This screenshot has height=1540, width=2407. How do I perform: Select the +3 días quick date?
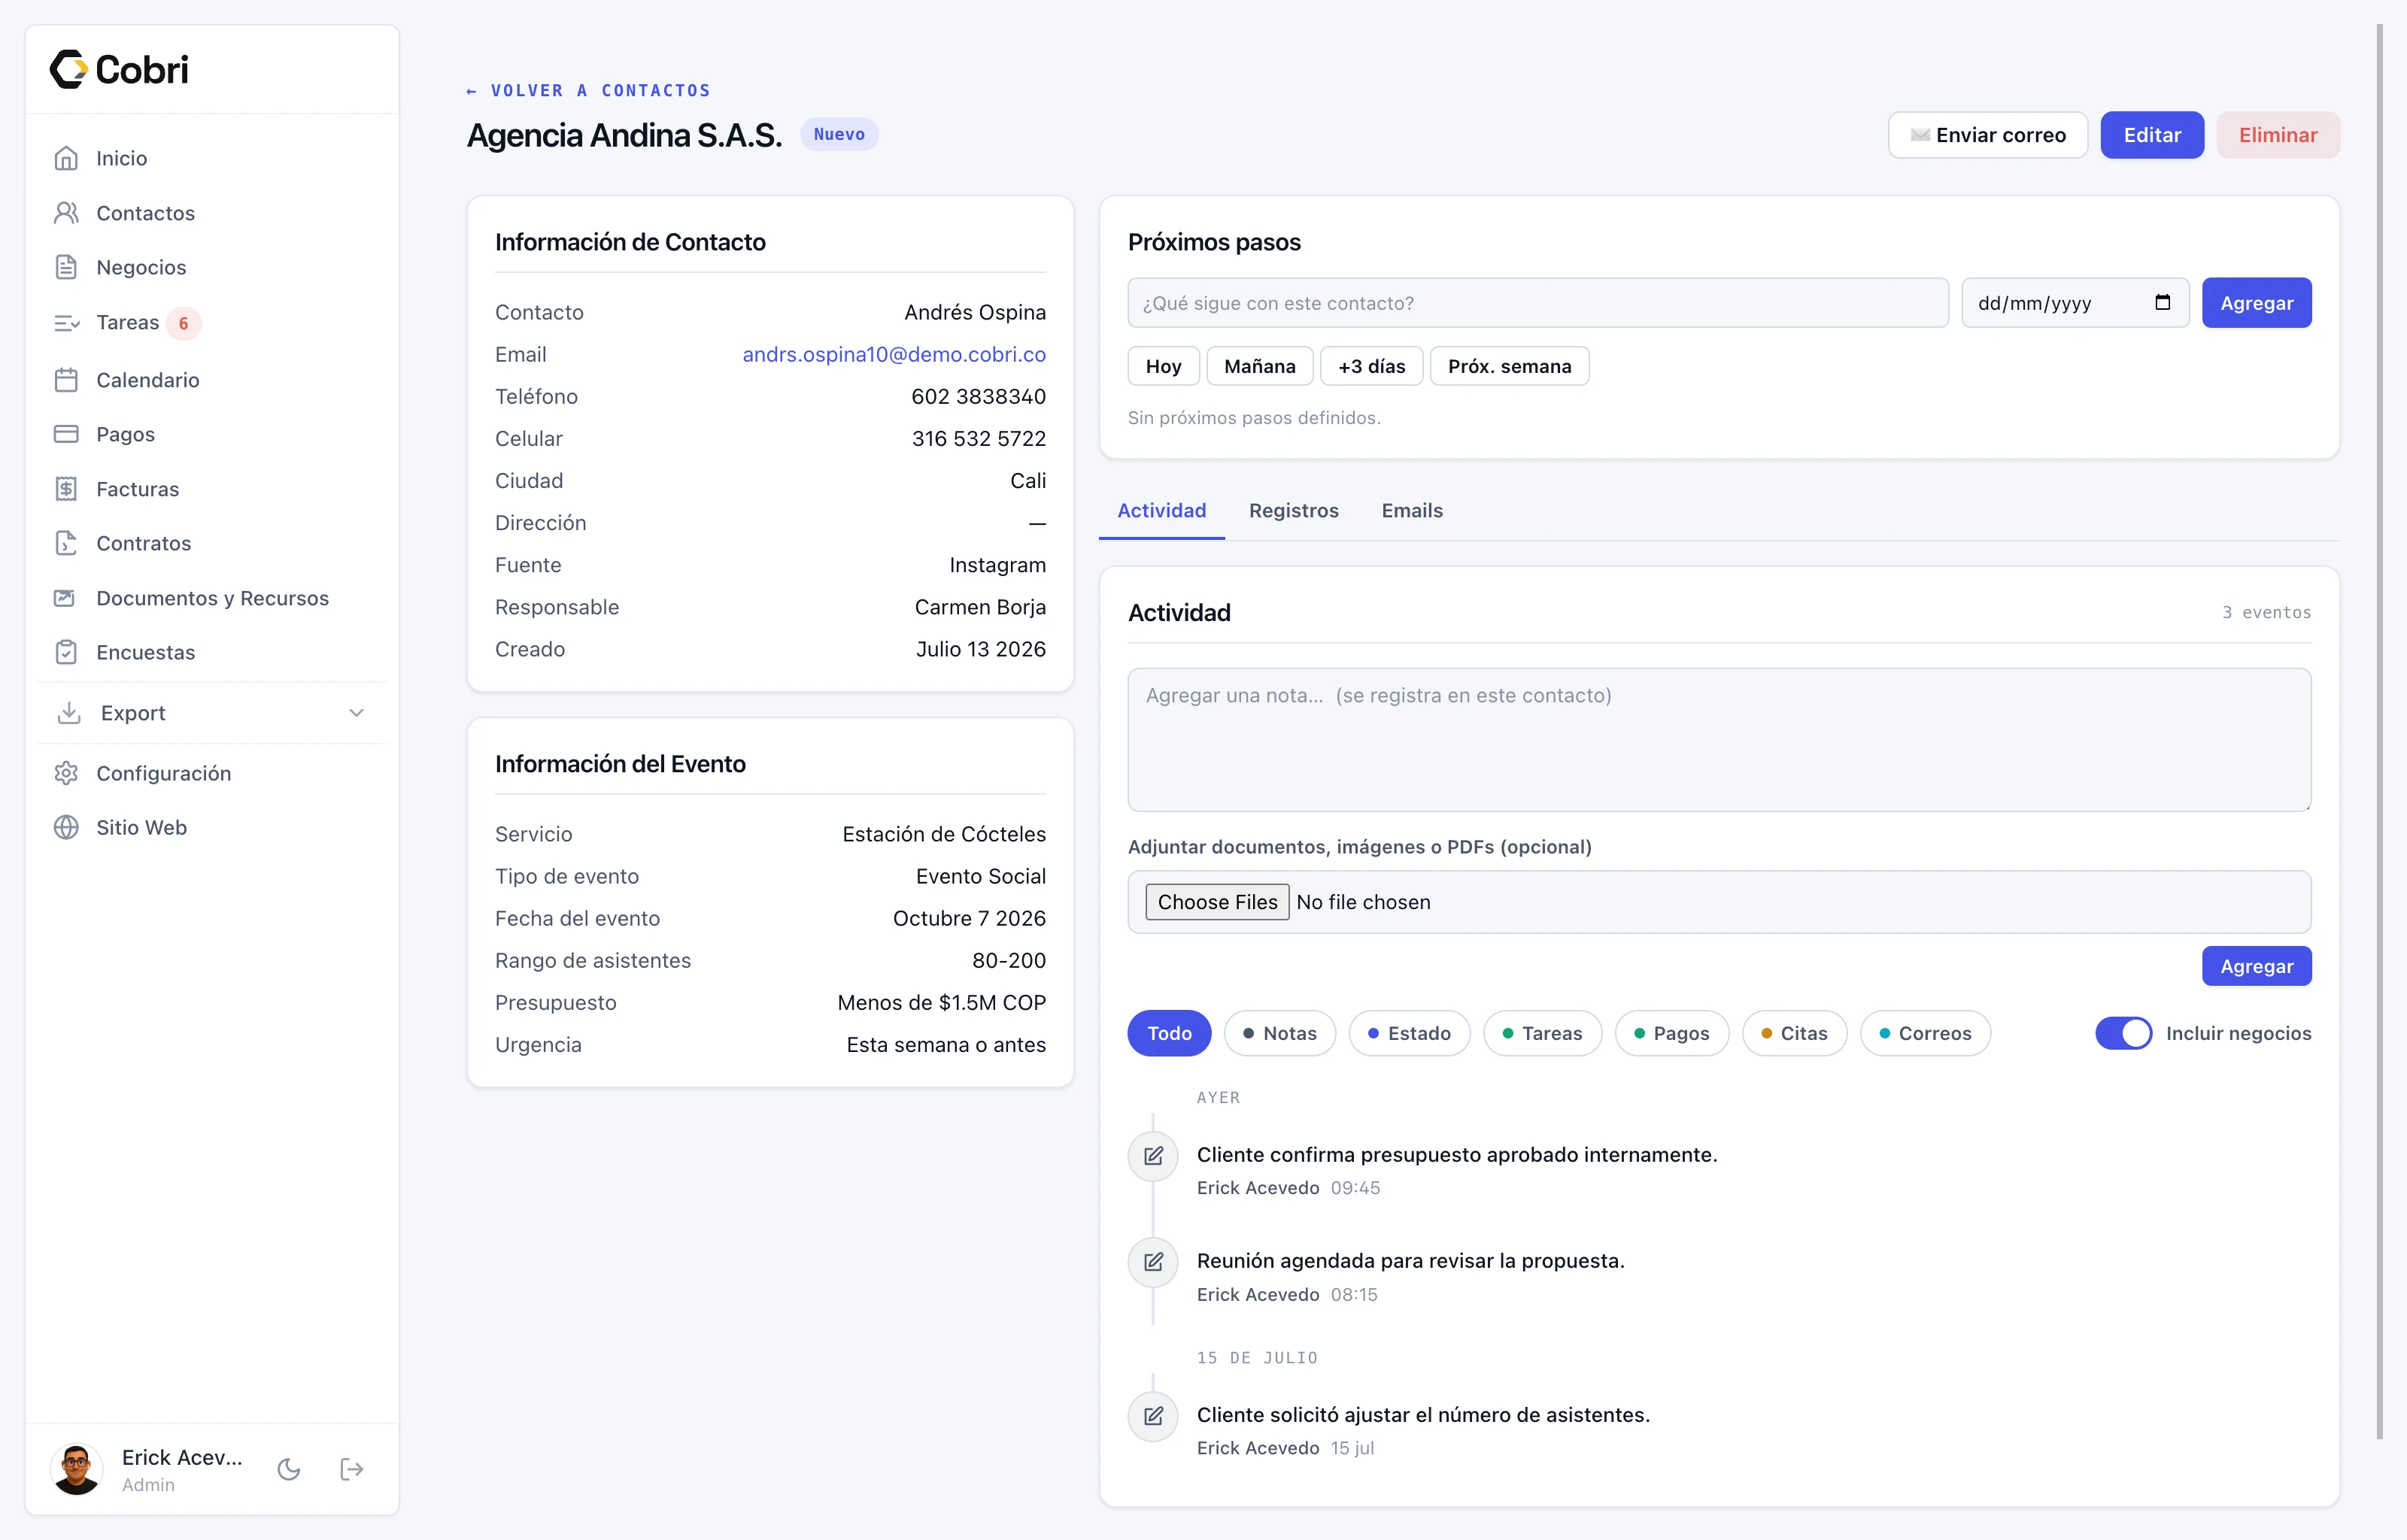pos(1371,366)
